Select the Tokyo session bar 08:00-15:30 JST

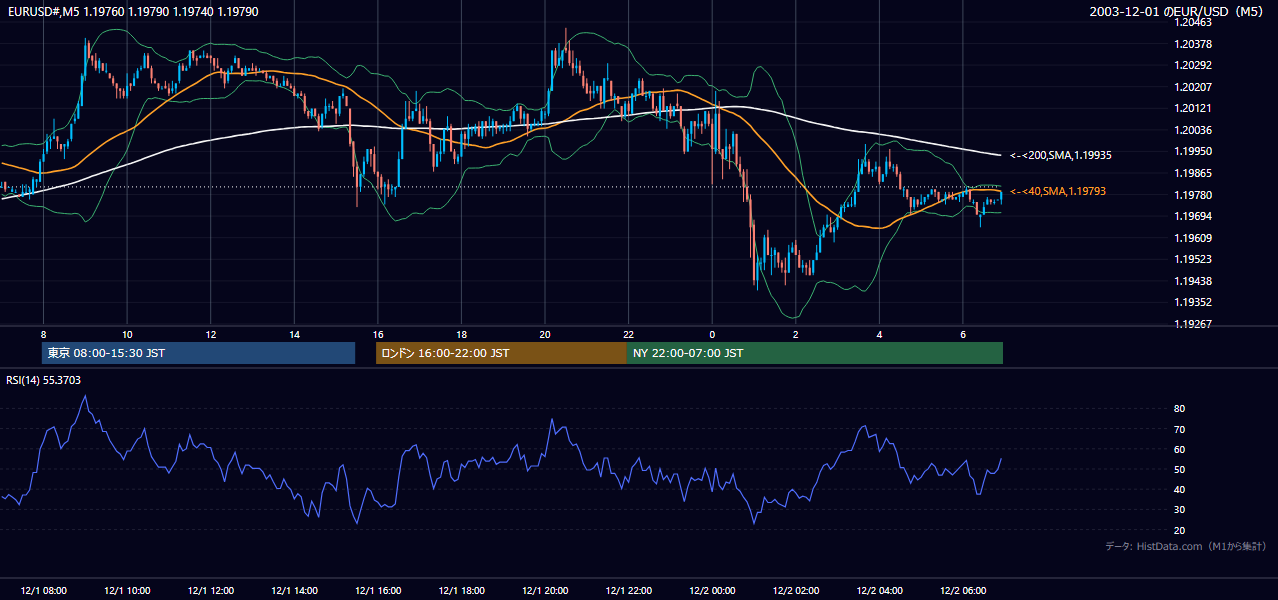click(198, 353)
